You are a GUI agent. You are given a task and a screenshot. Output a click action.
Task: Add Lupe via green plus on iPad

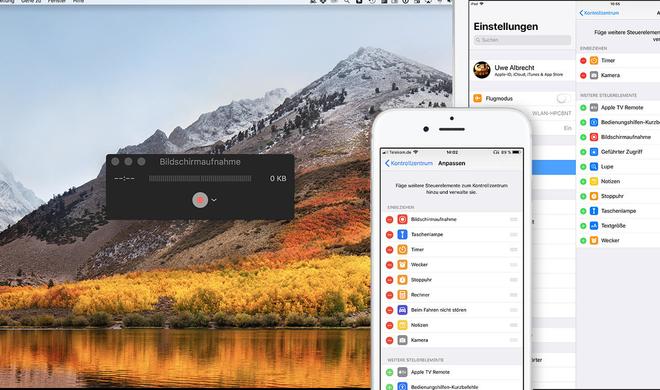coord(583,167)
